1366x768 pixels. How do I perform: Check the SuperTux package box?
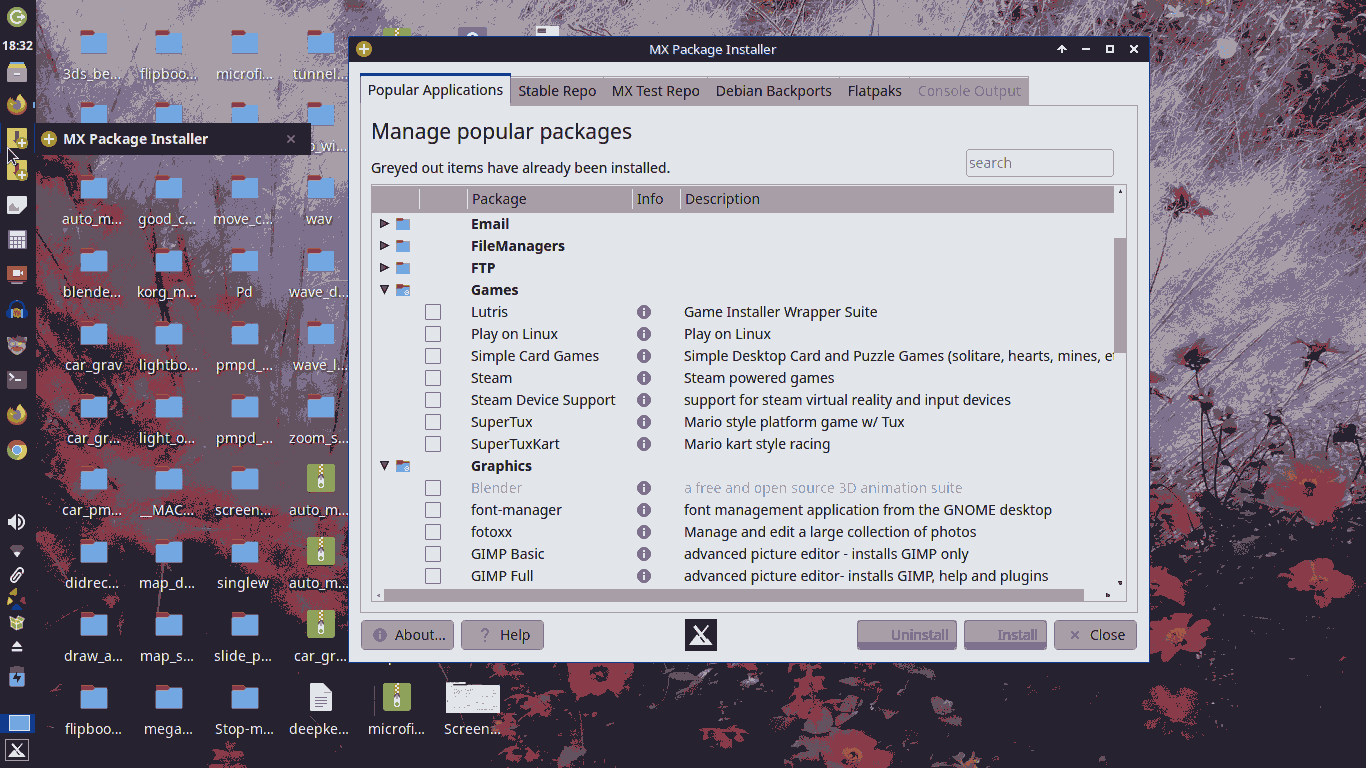point(433,422)
